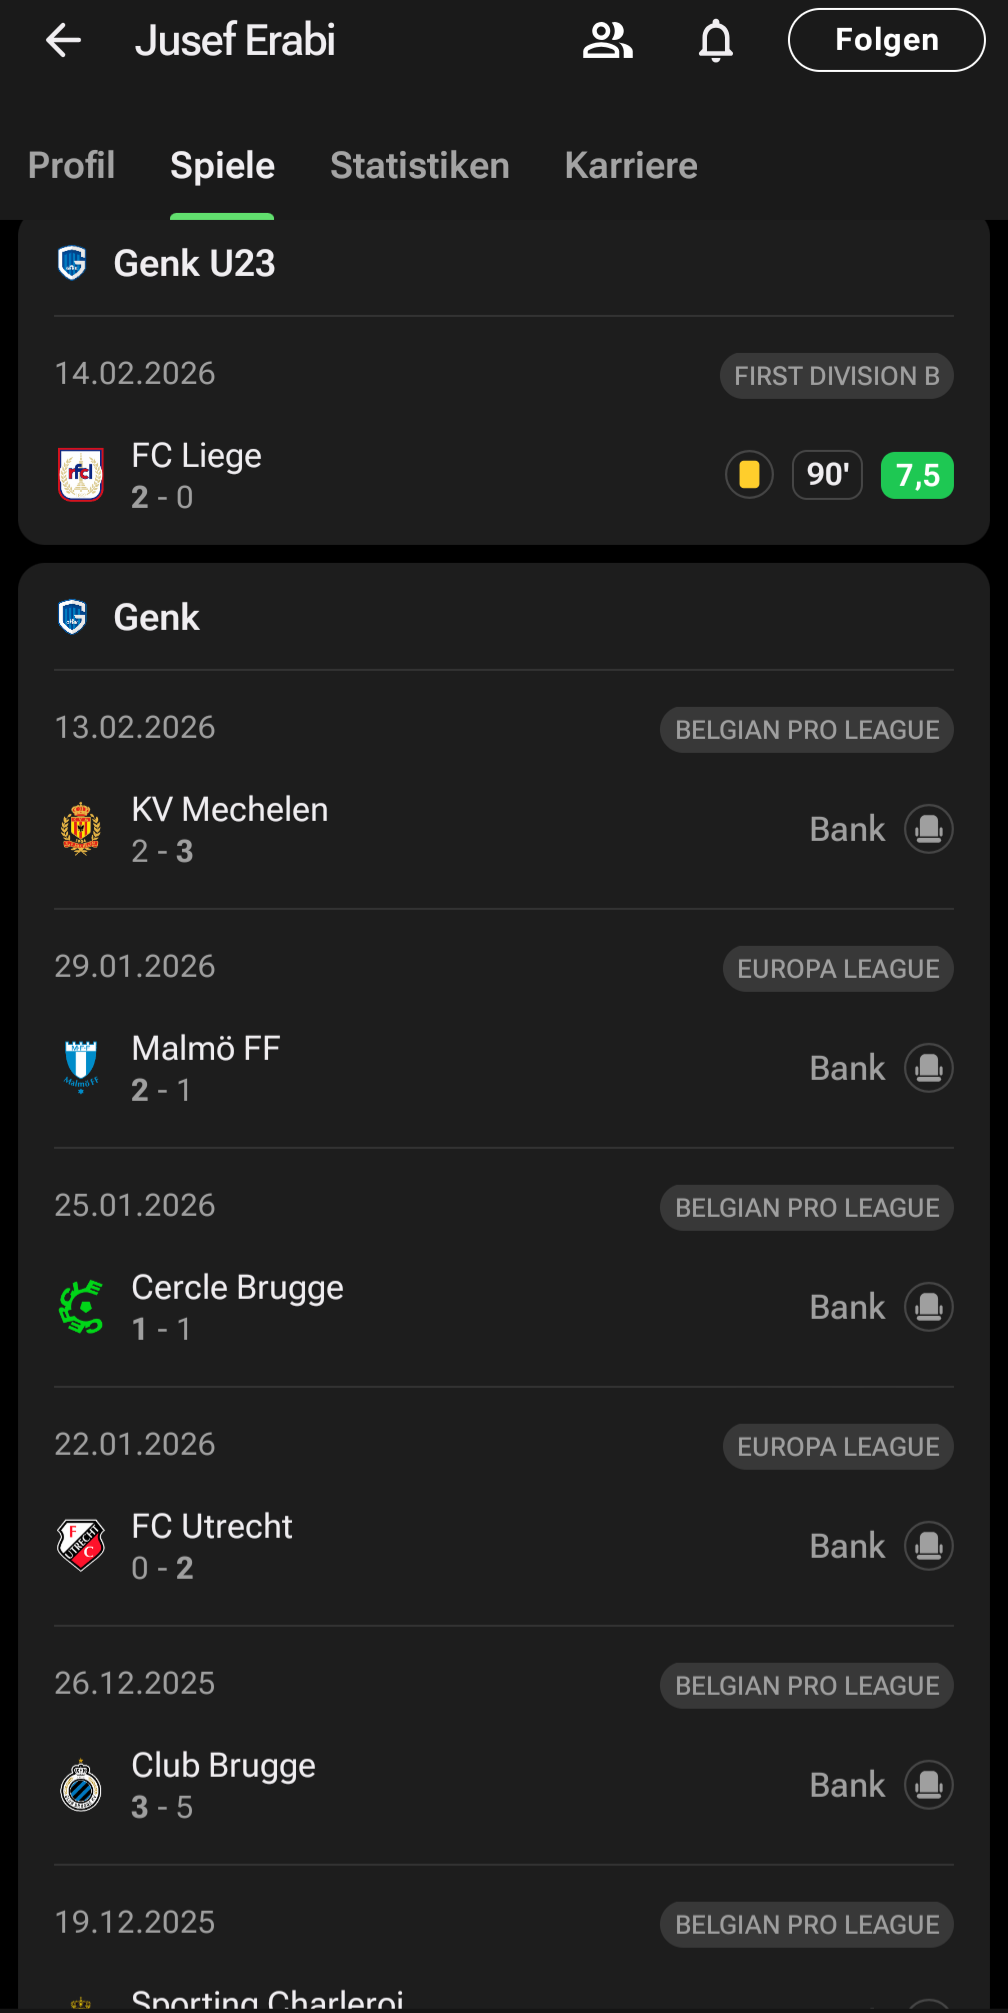Tap the bench icon for Malmö FF

(928, 1068)
